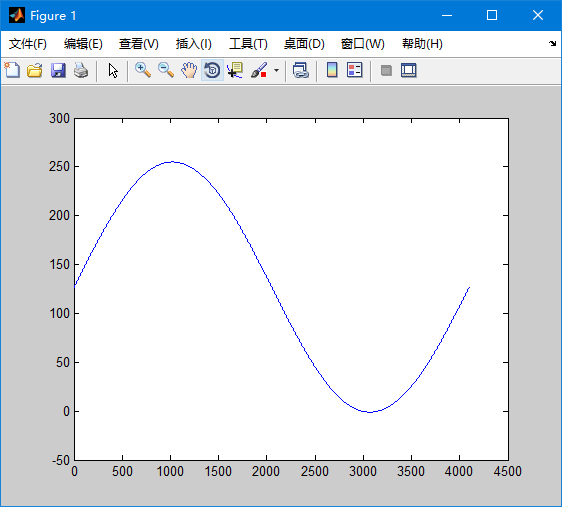The image size is (562, 507).
Task: Open the 查看(V) menu
Action: (x=139, y=44)
